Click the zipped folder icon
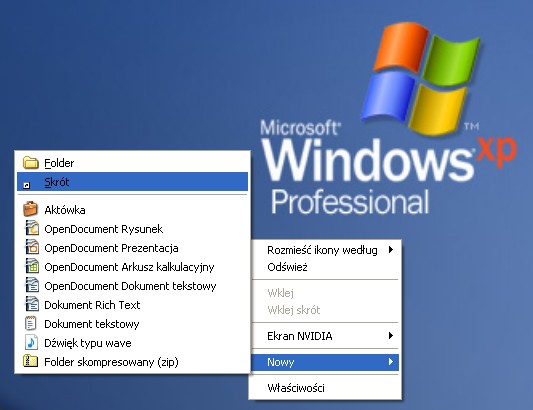This screenshot has width=533, height=410. click(31, 361)
